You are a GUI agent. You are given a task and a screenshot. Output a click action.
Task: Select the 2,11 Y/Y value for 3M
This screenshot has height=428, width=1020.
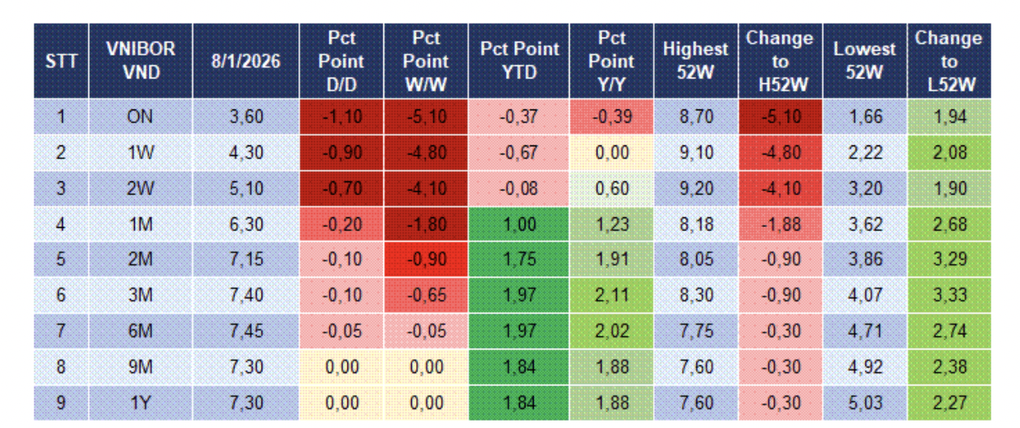[x=611, y=295]
